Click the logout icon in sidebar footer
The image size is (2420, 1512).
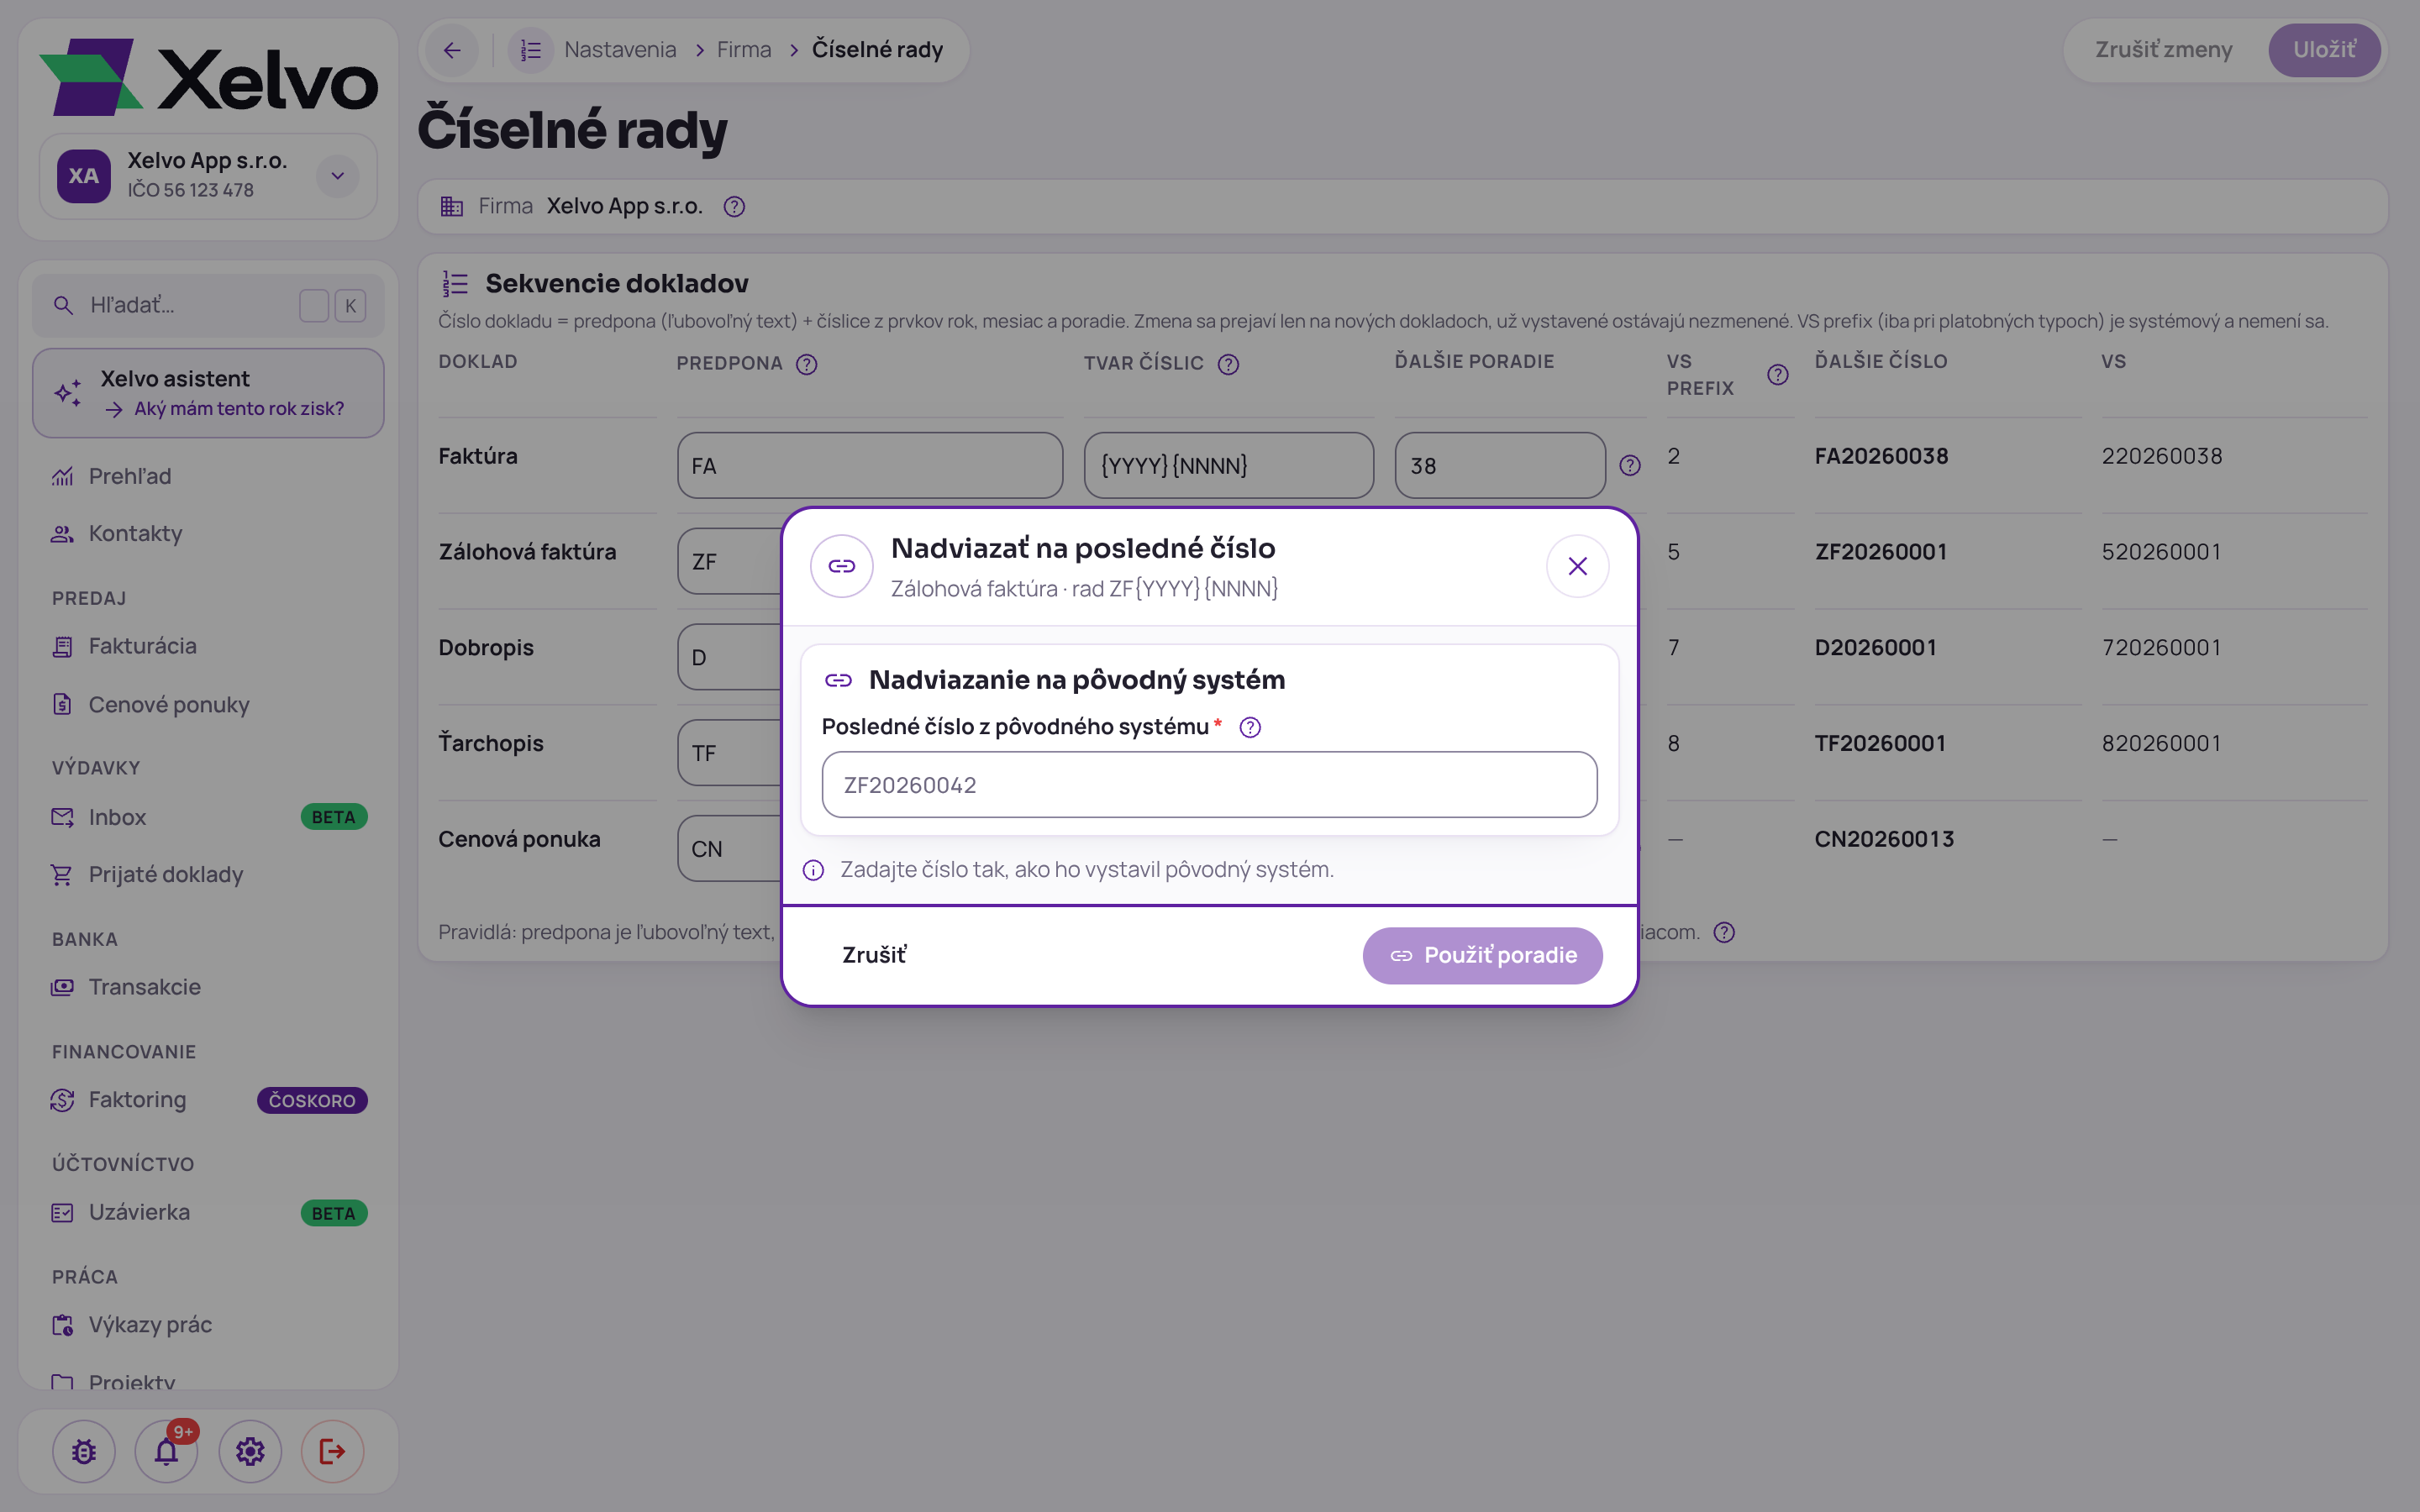(332, 1451)
